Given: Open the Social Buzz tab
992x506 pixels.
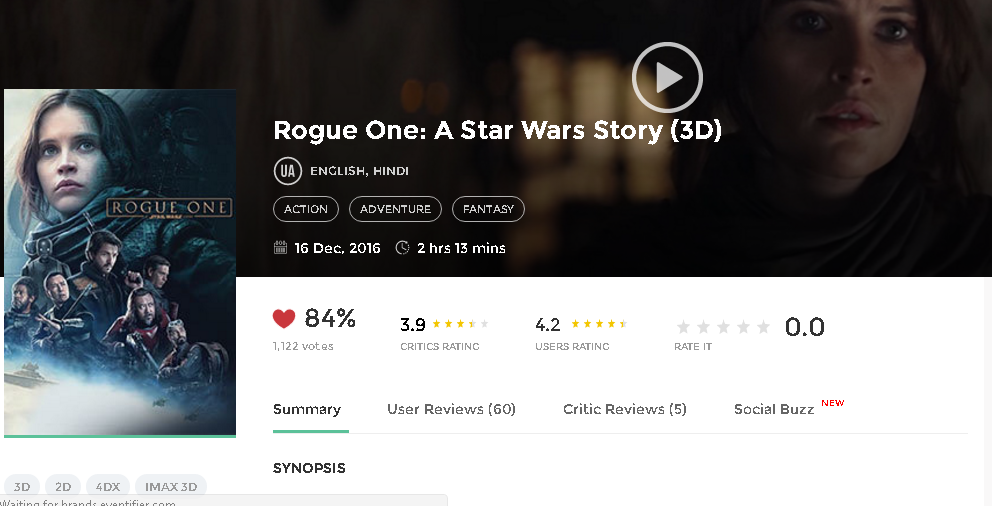Looking at the screenshot, I should tap(774, 409).
